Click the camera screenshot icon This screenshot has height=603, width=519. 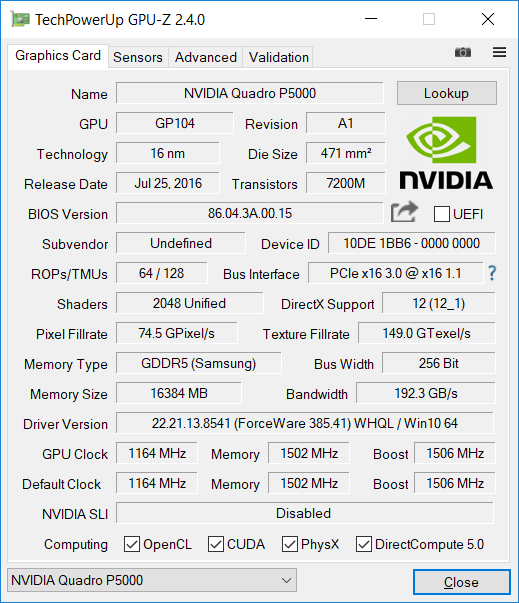pyautogui.click(x=462, y=52)
